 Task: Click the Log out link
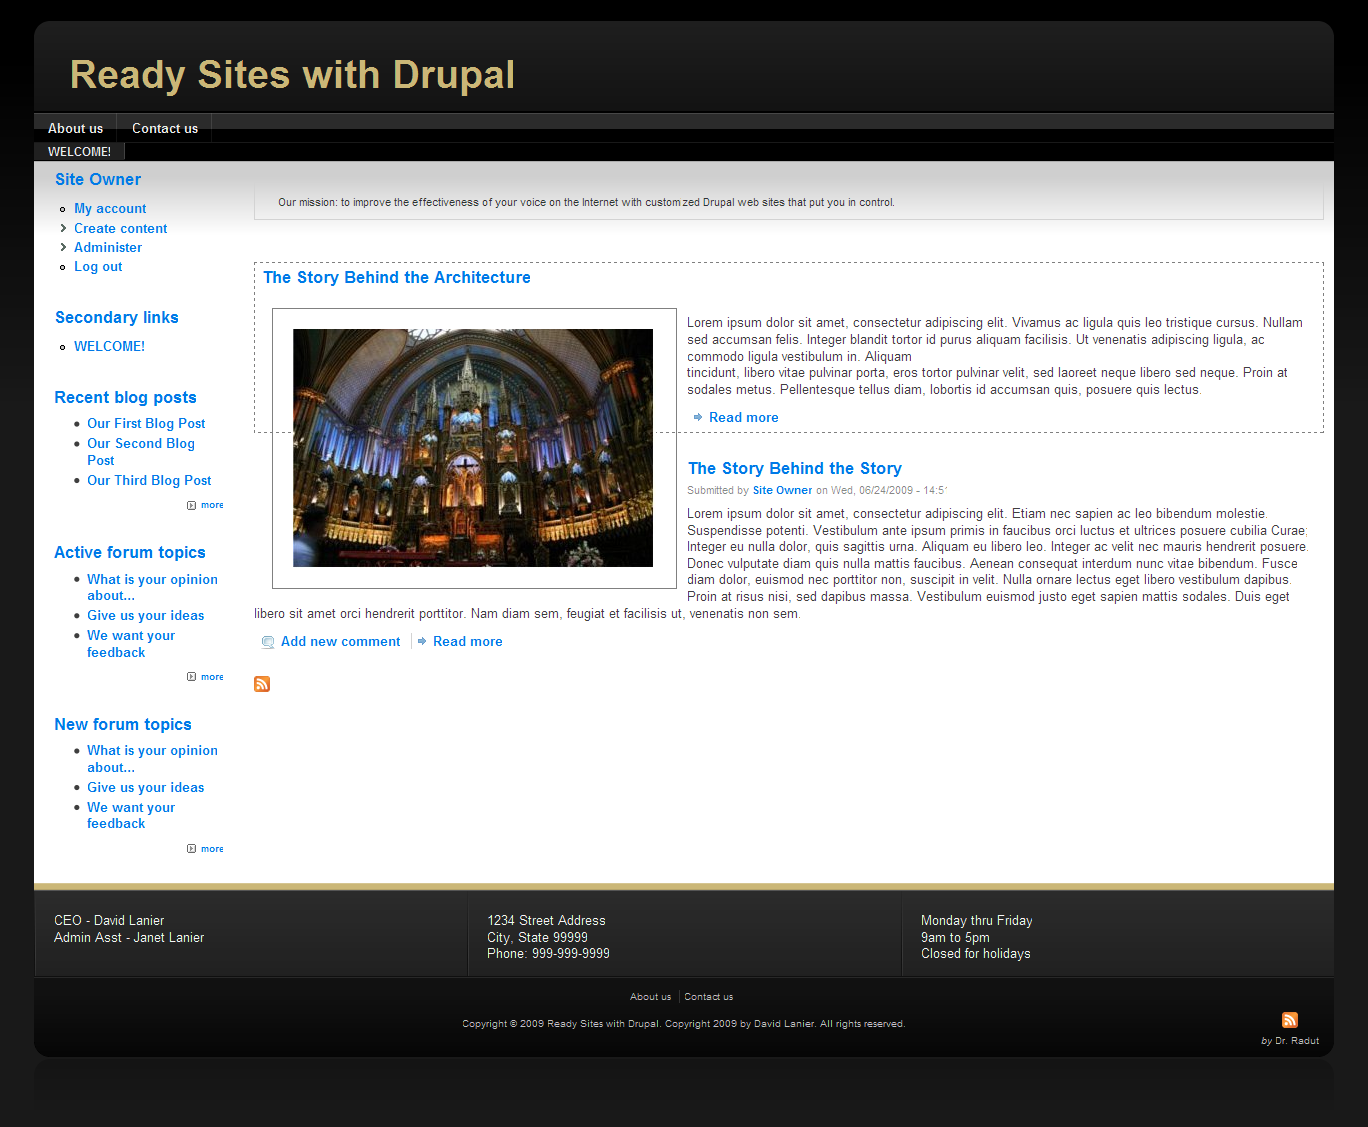click(98, 267)
